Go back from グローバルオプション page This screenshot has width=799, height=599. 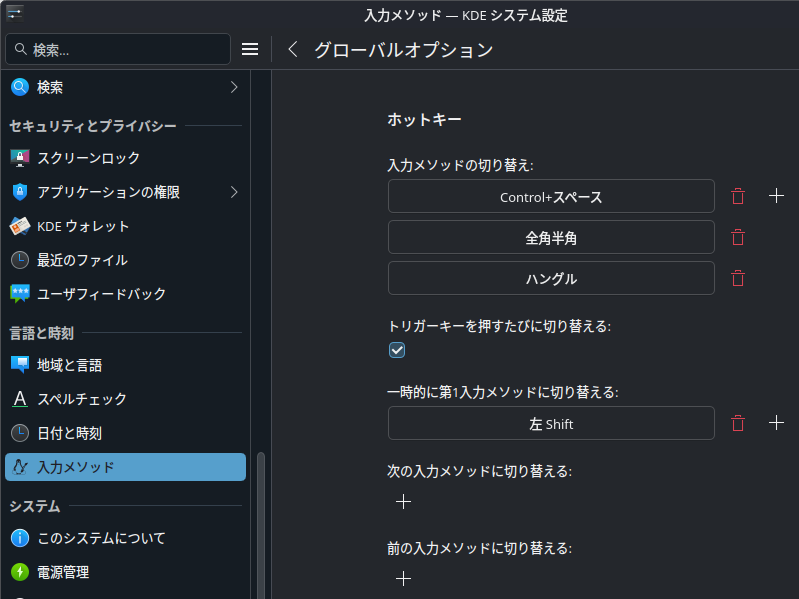293,49
